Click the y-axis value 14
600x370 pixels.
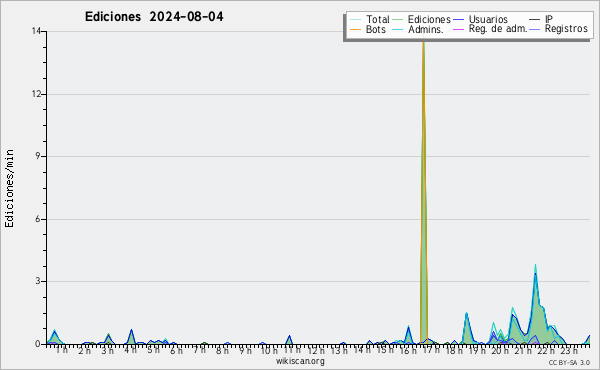tap(36, 31)
